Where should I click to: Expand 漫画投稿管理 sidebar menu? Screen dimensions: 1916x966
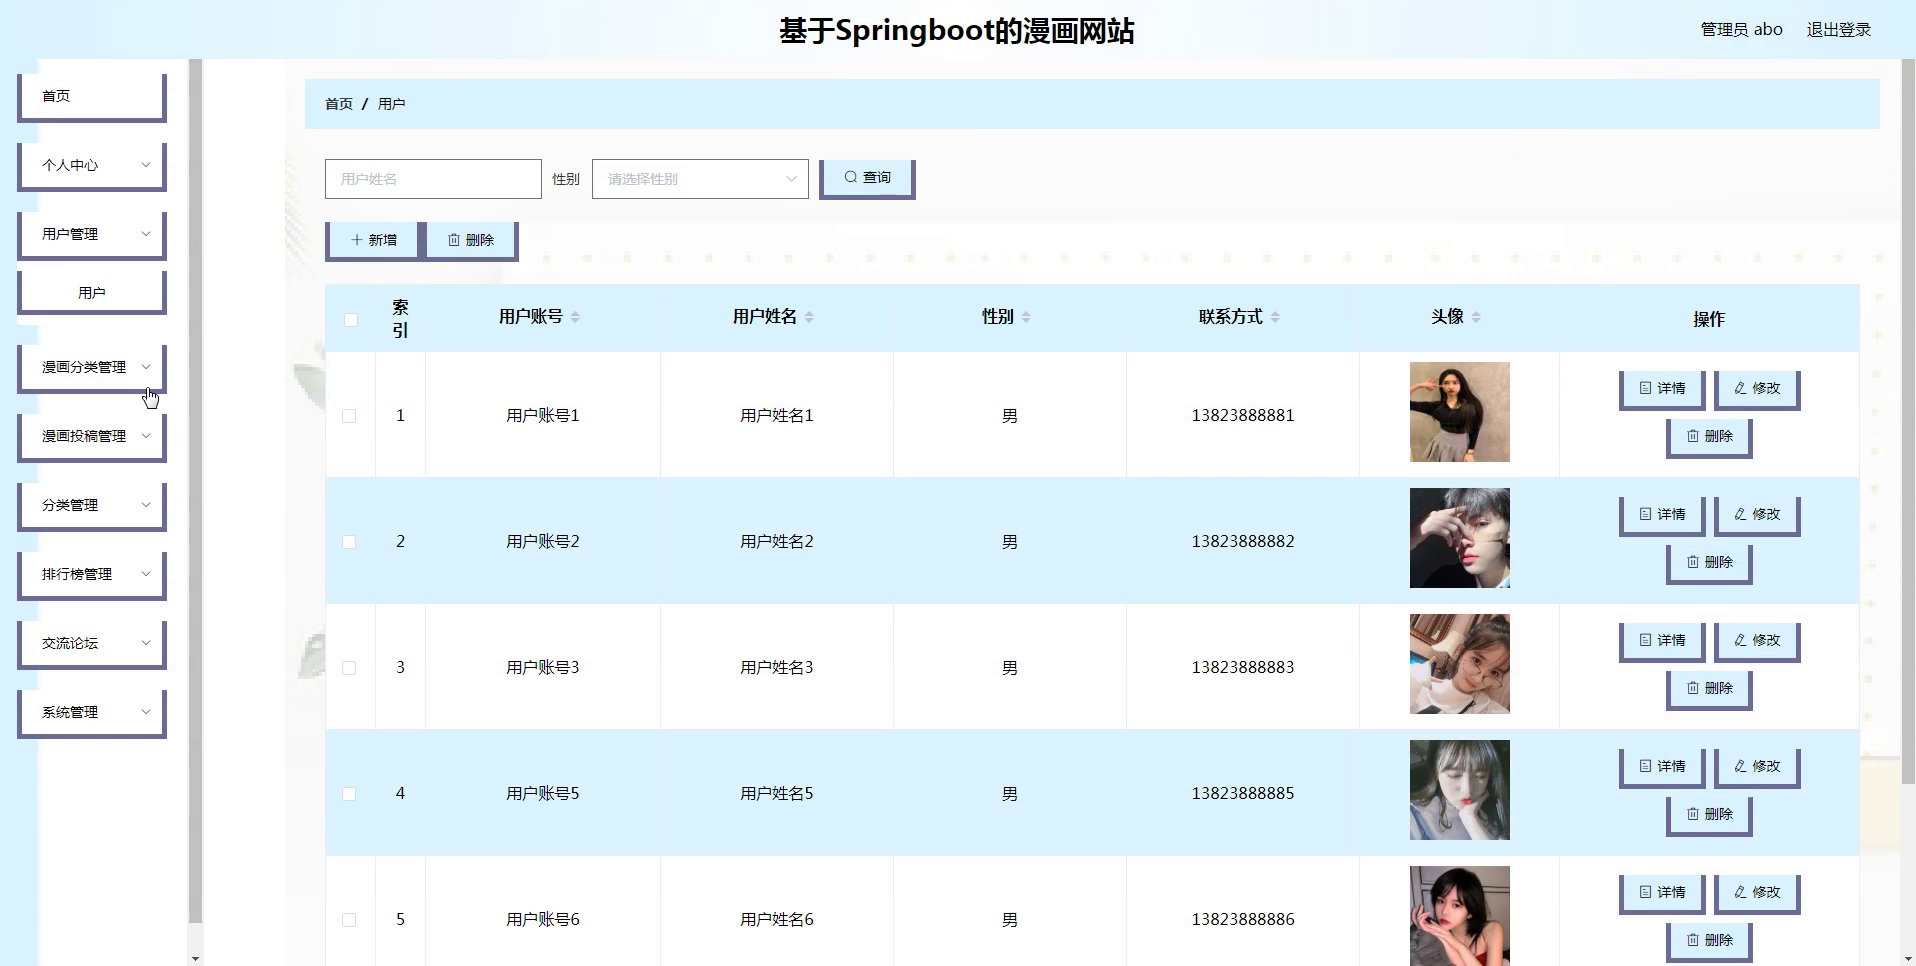(x=92, y=437)
